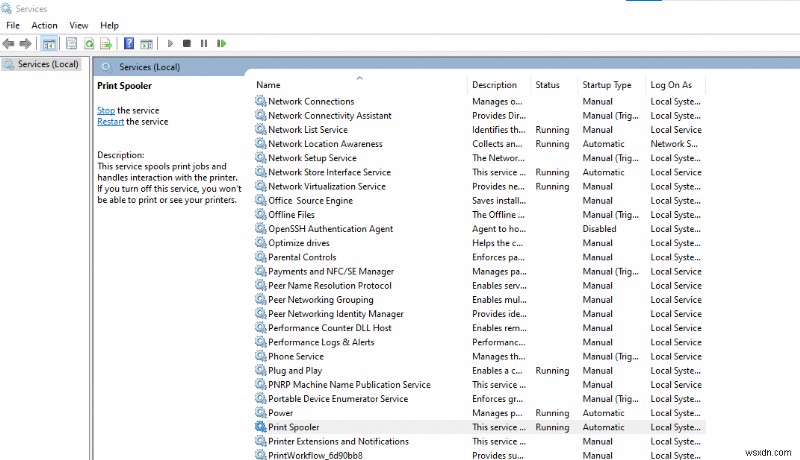Open the View menu

[x=79, y=25]
